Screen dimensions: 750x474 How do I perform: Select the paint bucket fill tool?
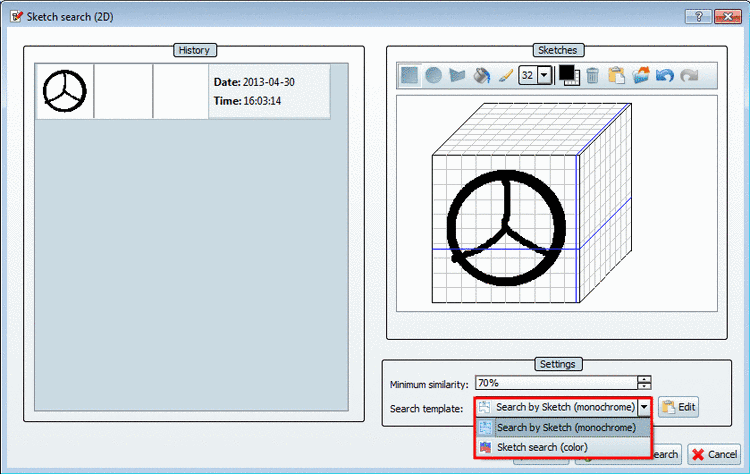tap(482, 75)
